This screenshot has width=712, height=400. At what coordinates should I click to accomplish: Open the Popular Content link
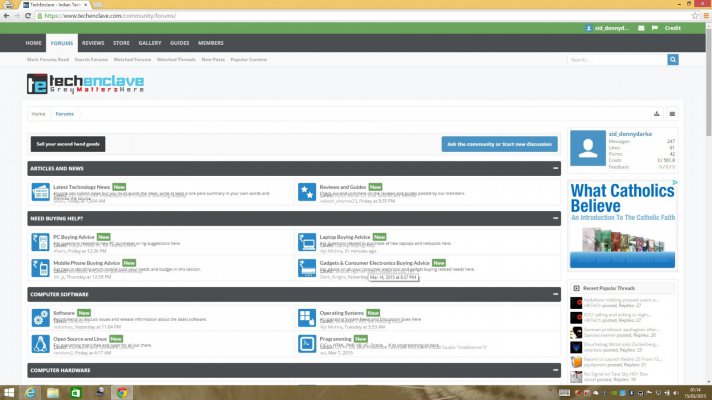coord(249,59)
